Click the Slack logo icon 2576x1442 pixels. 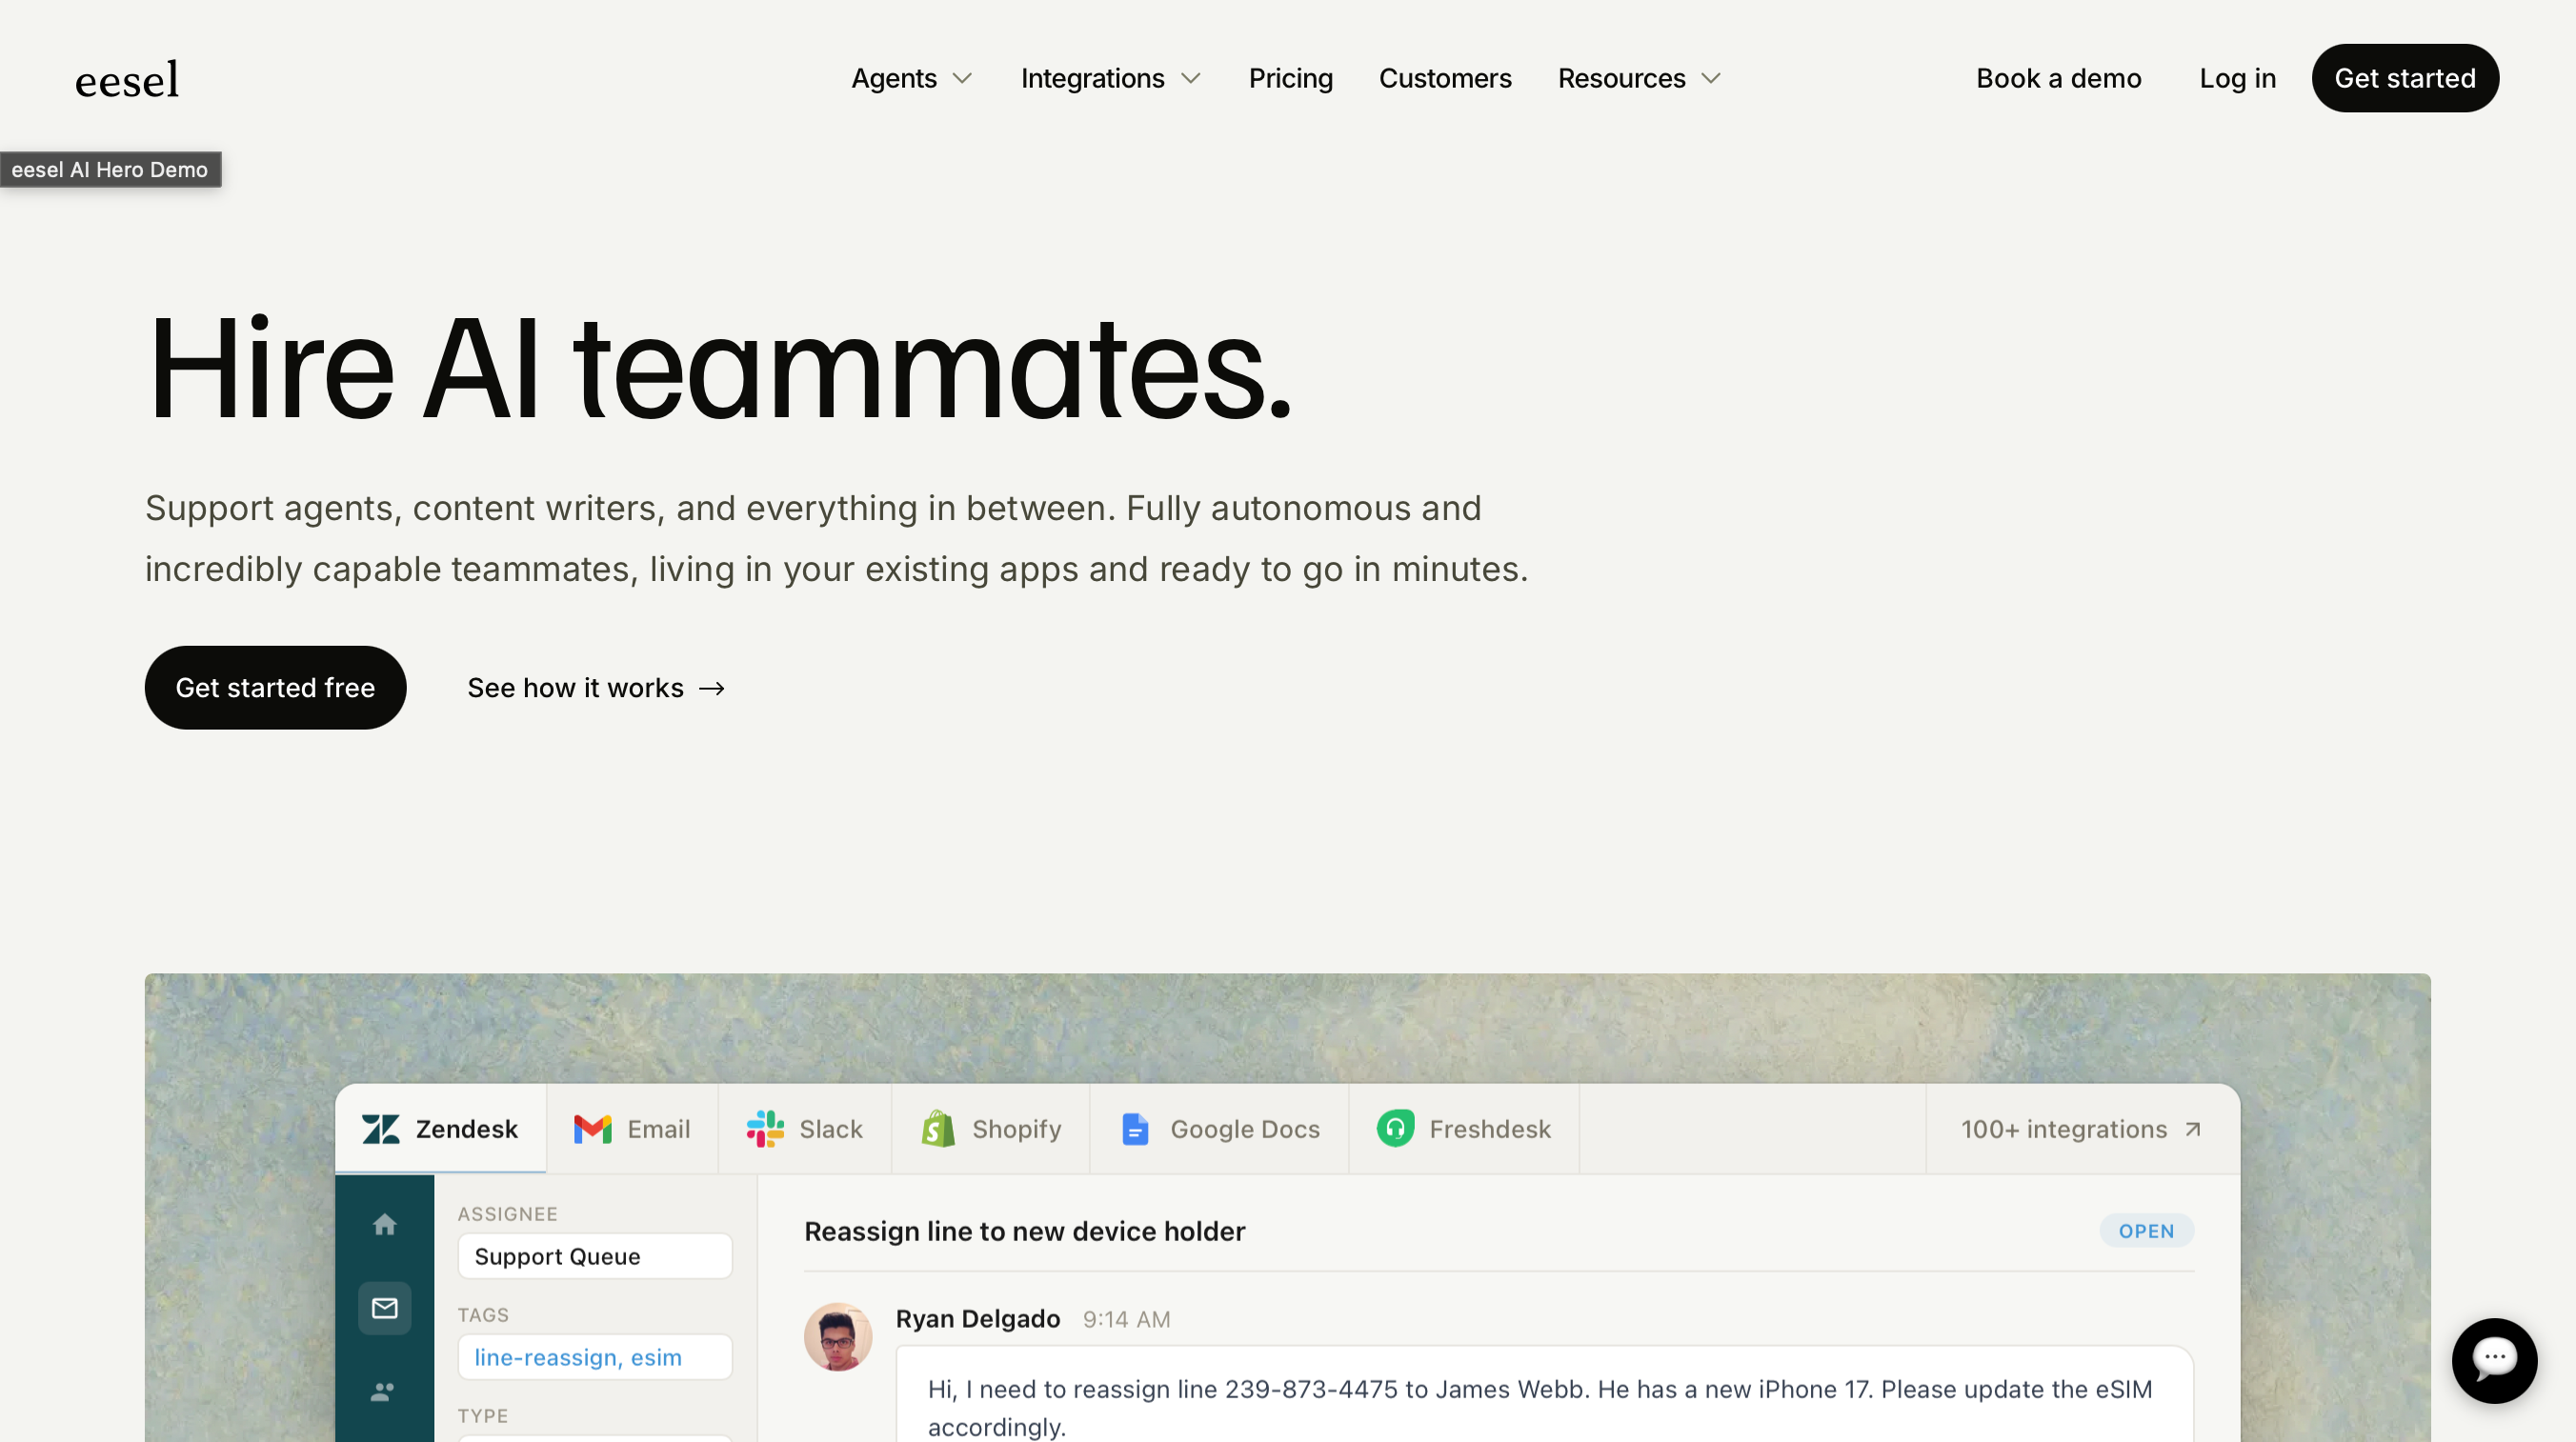(765, 1129)
